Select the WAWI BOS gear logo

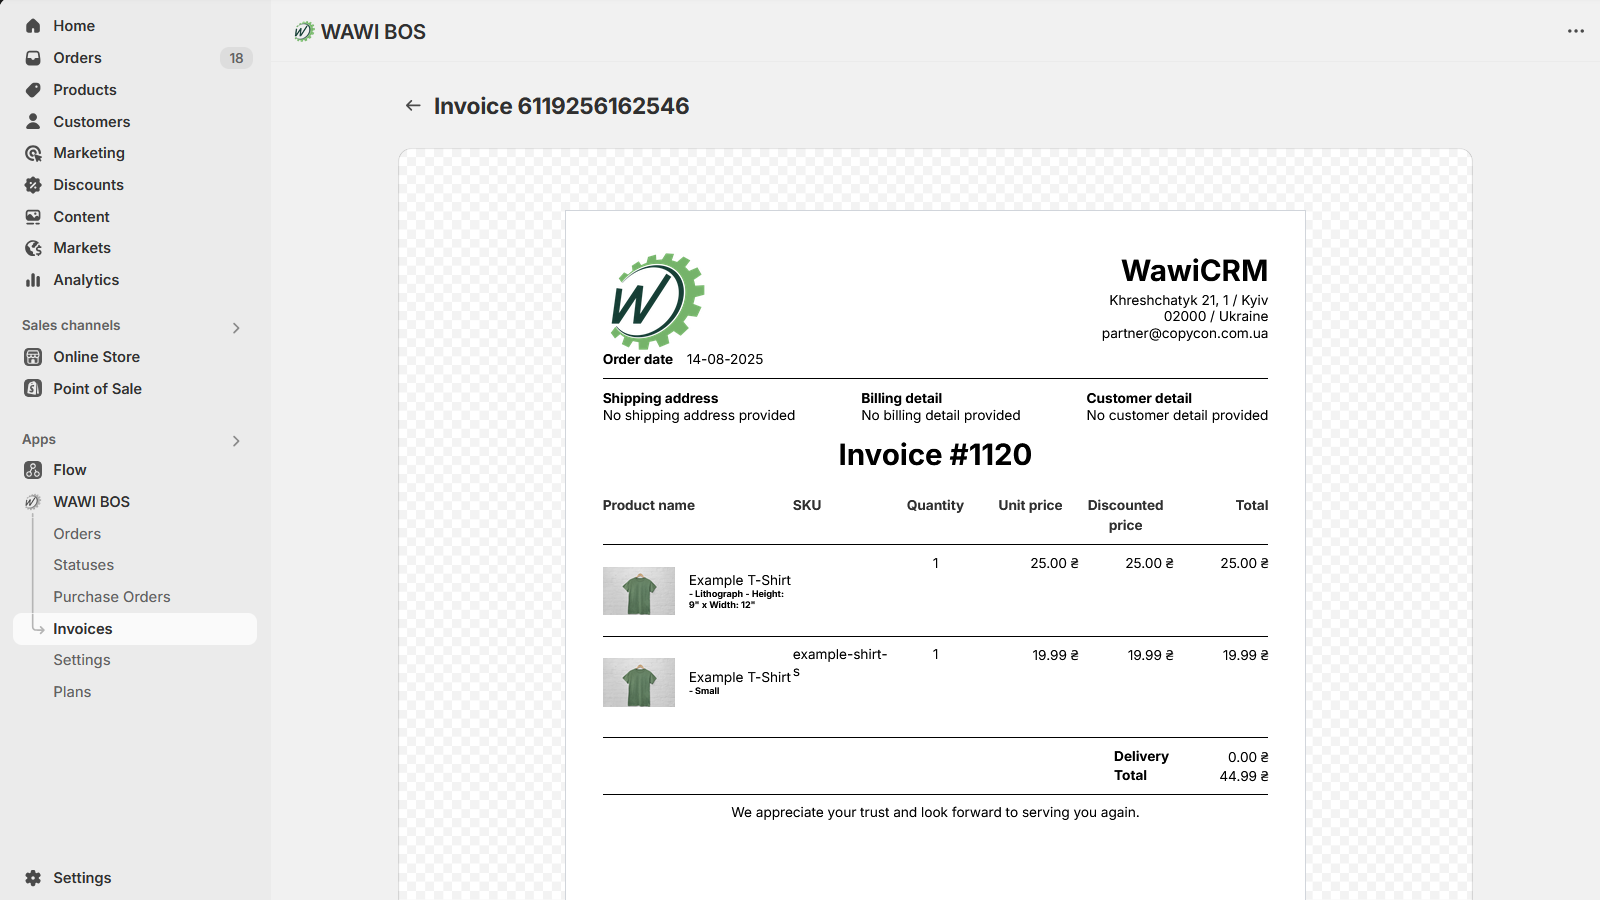coord(33,501)
